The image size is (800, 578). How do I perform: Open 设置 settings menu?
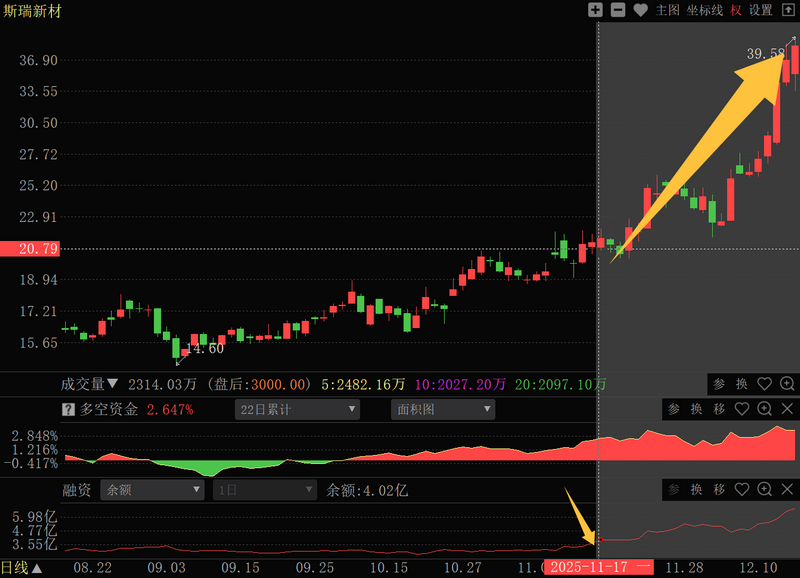(761, 10)
